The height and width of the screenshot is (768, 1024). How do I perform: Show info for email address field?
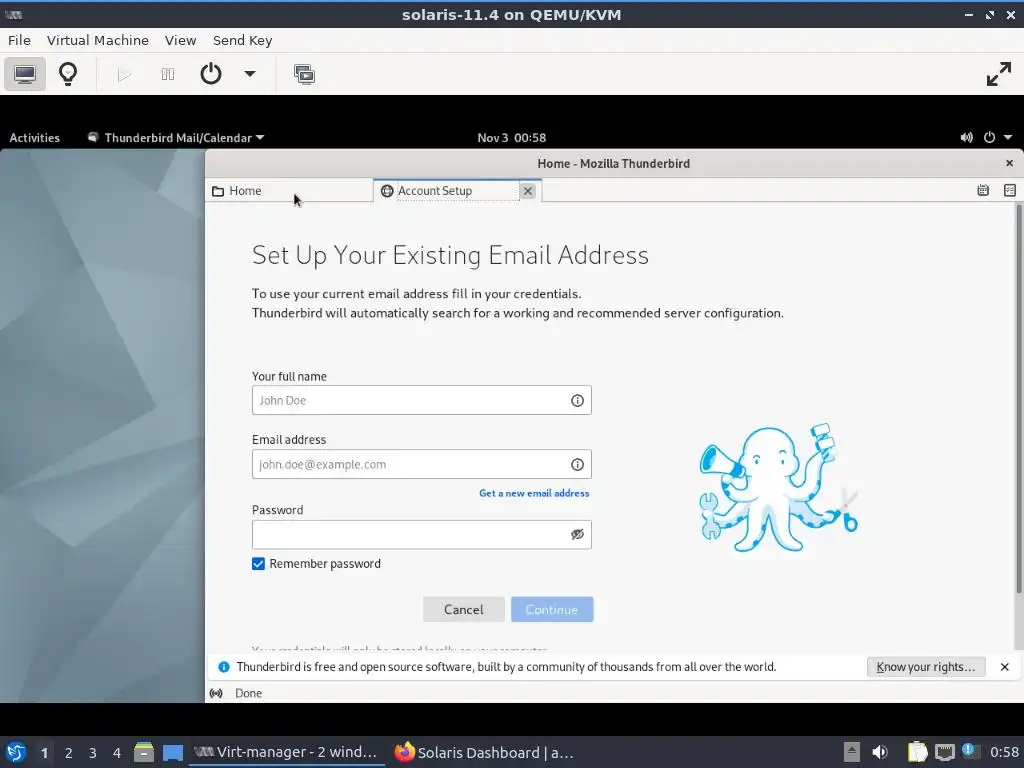(x=577, y=464)
